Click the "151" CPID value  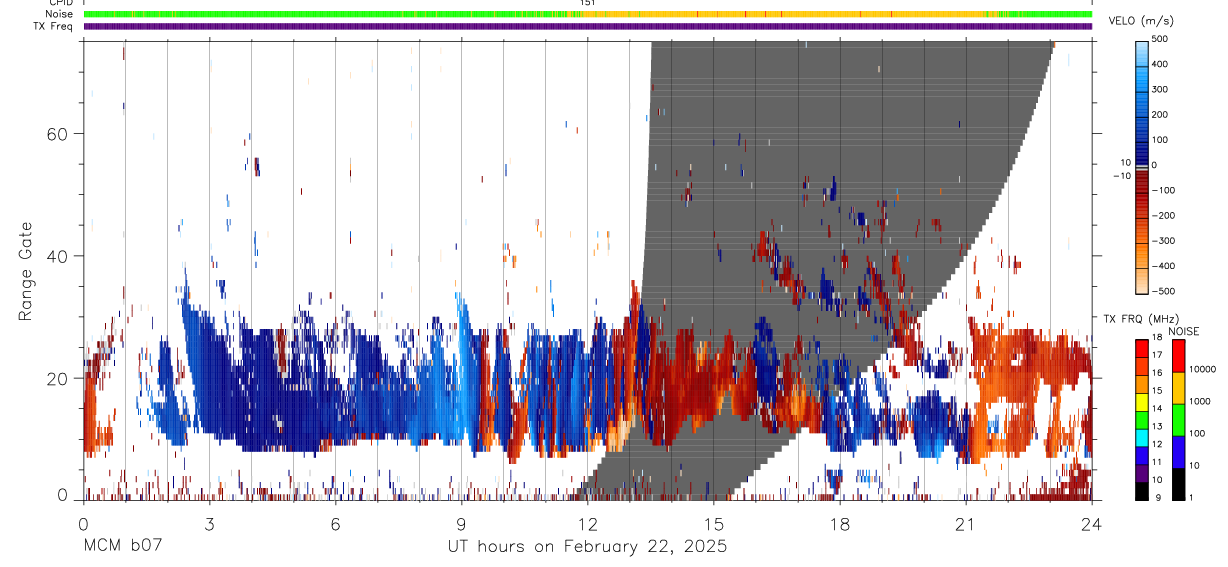click(x=588, y=3)
